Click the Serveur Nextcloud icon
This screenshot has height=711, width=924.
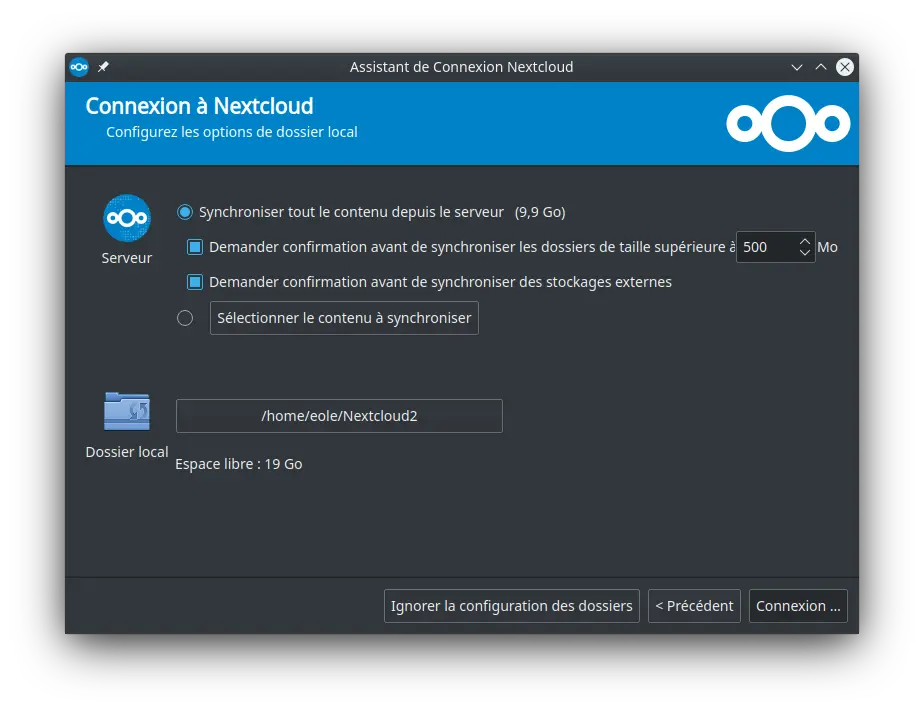pyautogui.click(x=127, y=218)
